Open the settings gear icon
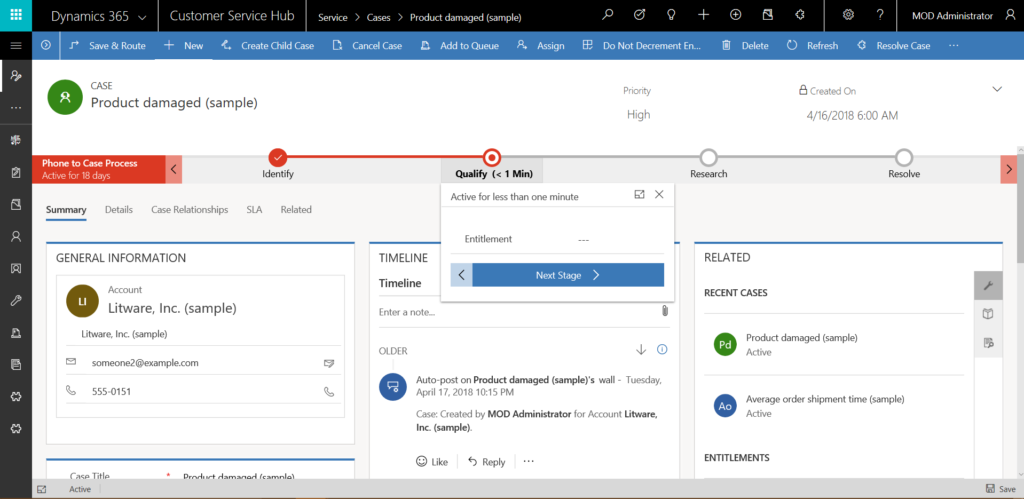1024x499 pixels. (x=848, y=15)
